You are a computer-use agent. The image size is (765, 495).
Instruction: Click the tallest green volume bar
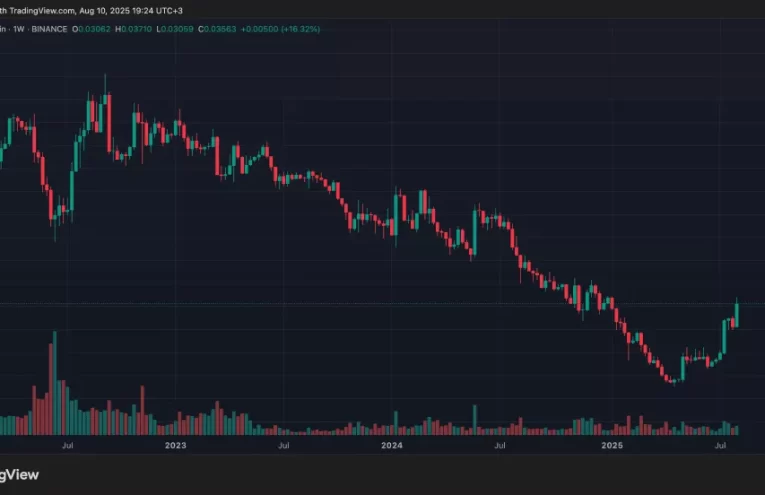tap(55, 383)
